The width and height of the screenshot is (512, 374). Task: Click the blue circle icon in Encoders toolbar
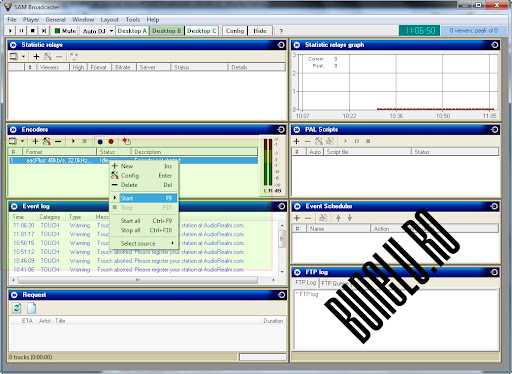(x=100, y=142)
